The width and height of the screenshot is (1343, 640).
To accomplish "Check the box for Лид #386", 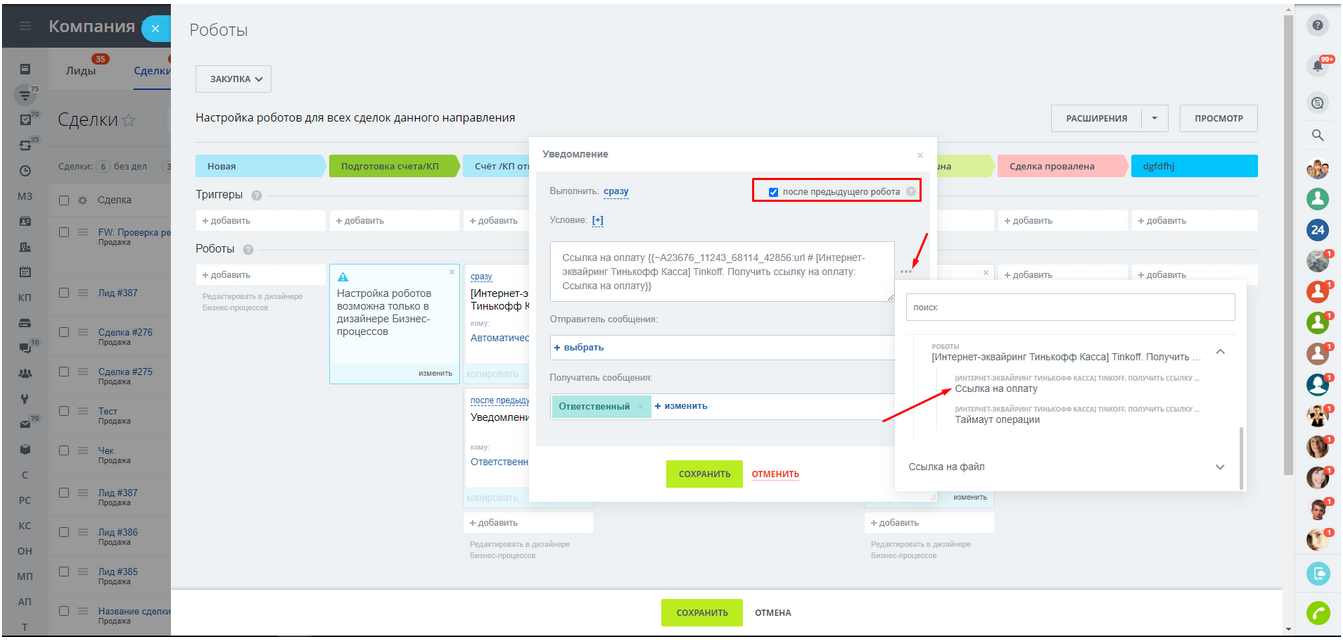I will pos(64,532).
